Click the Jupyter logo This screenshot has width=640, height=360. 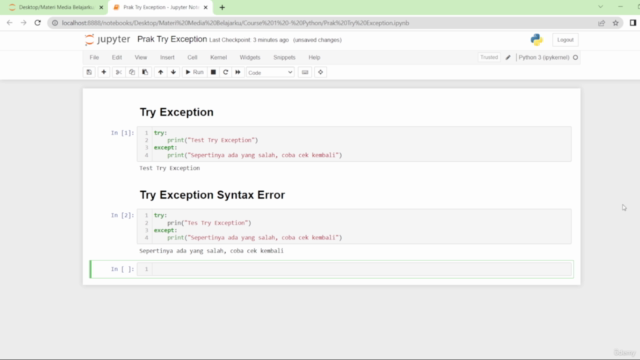[x=107, y=40]
